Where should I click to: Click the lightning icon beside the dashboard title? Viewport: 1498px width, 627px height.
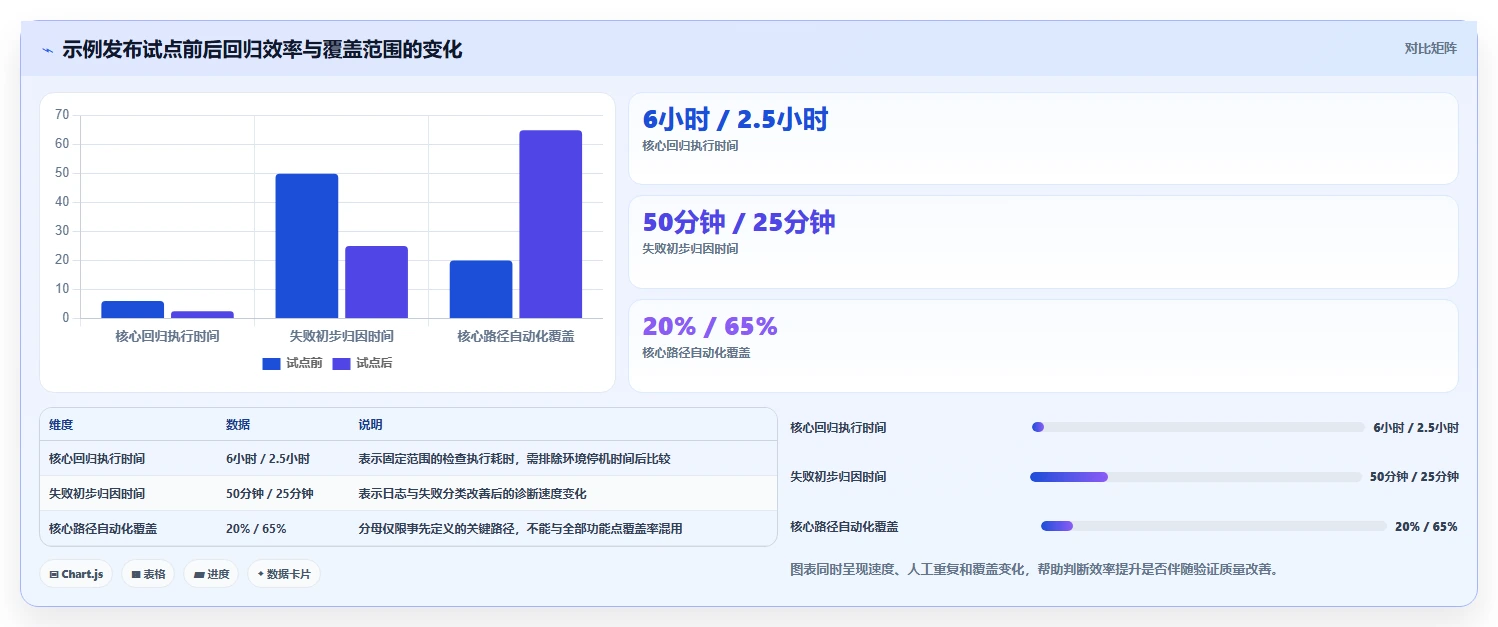coord(47,49)
